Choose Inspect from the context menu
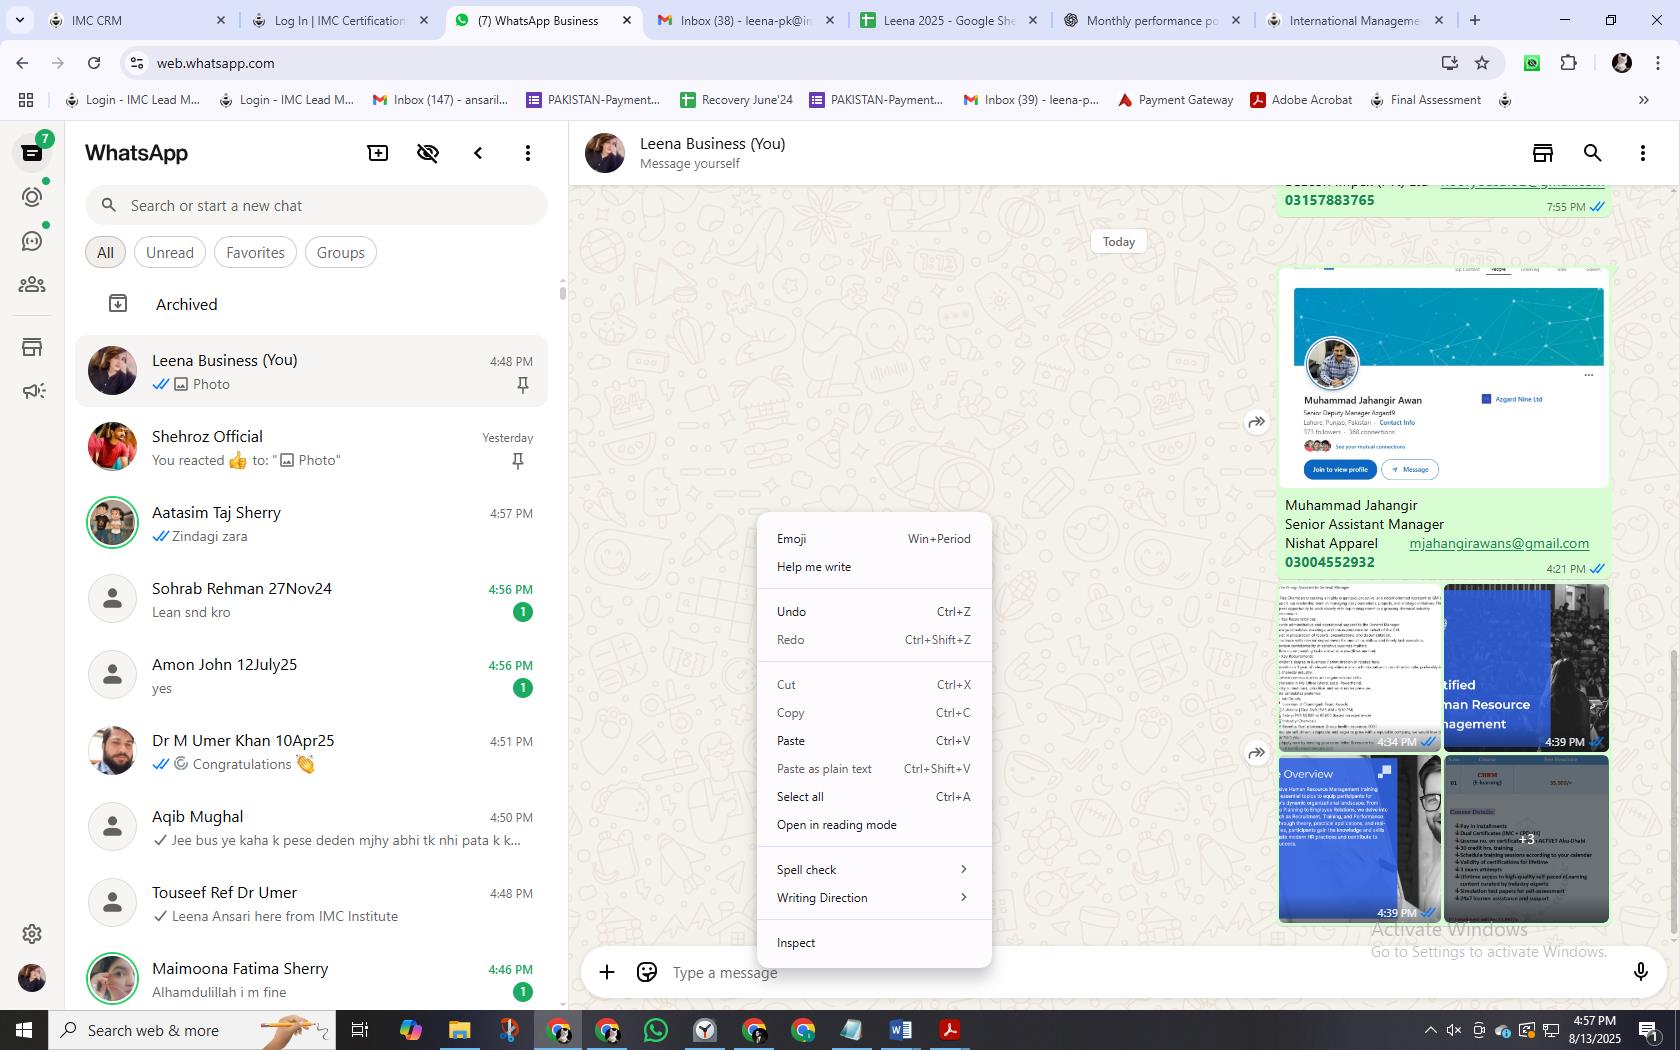The image size is (1680, 1050). (x=874, y=943)
